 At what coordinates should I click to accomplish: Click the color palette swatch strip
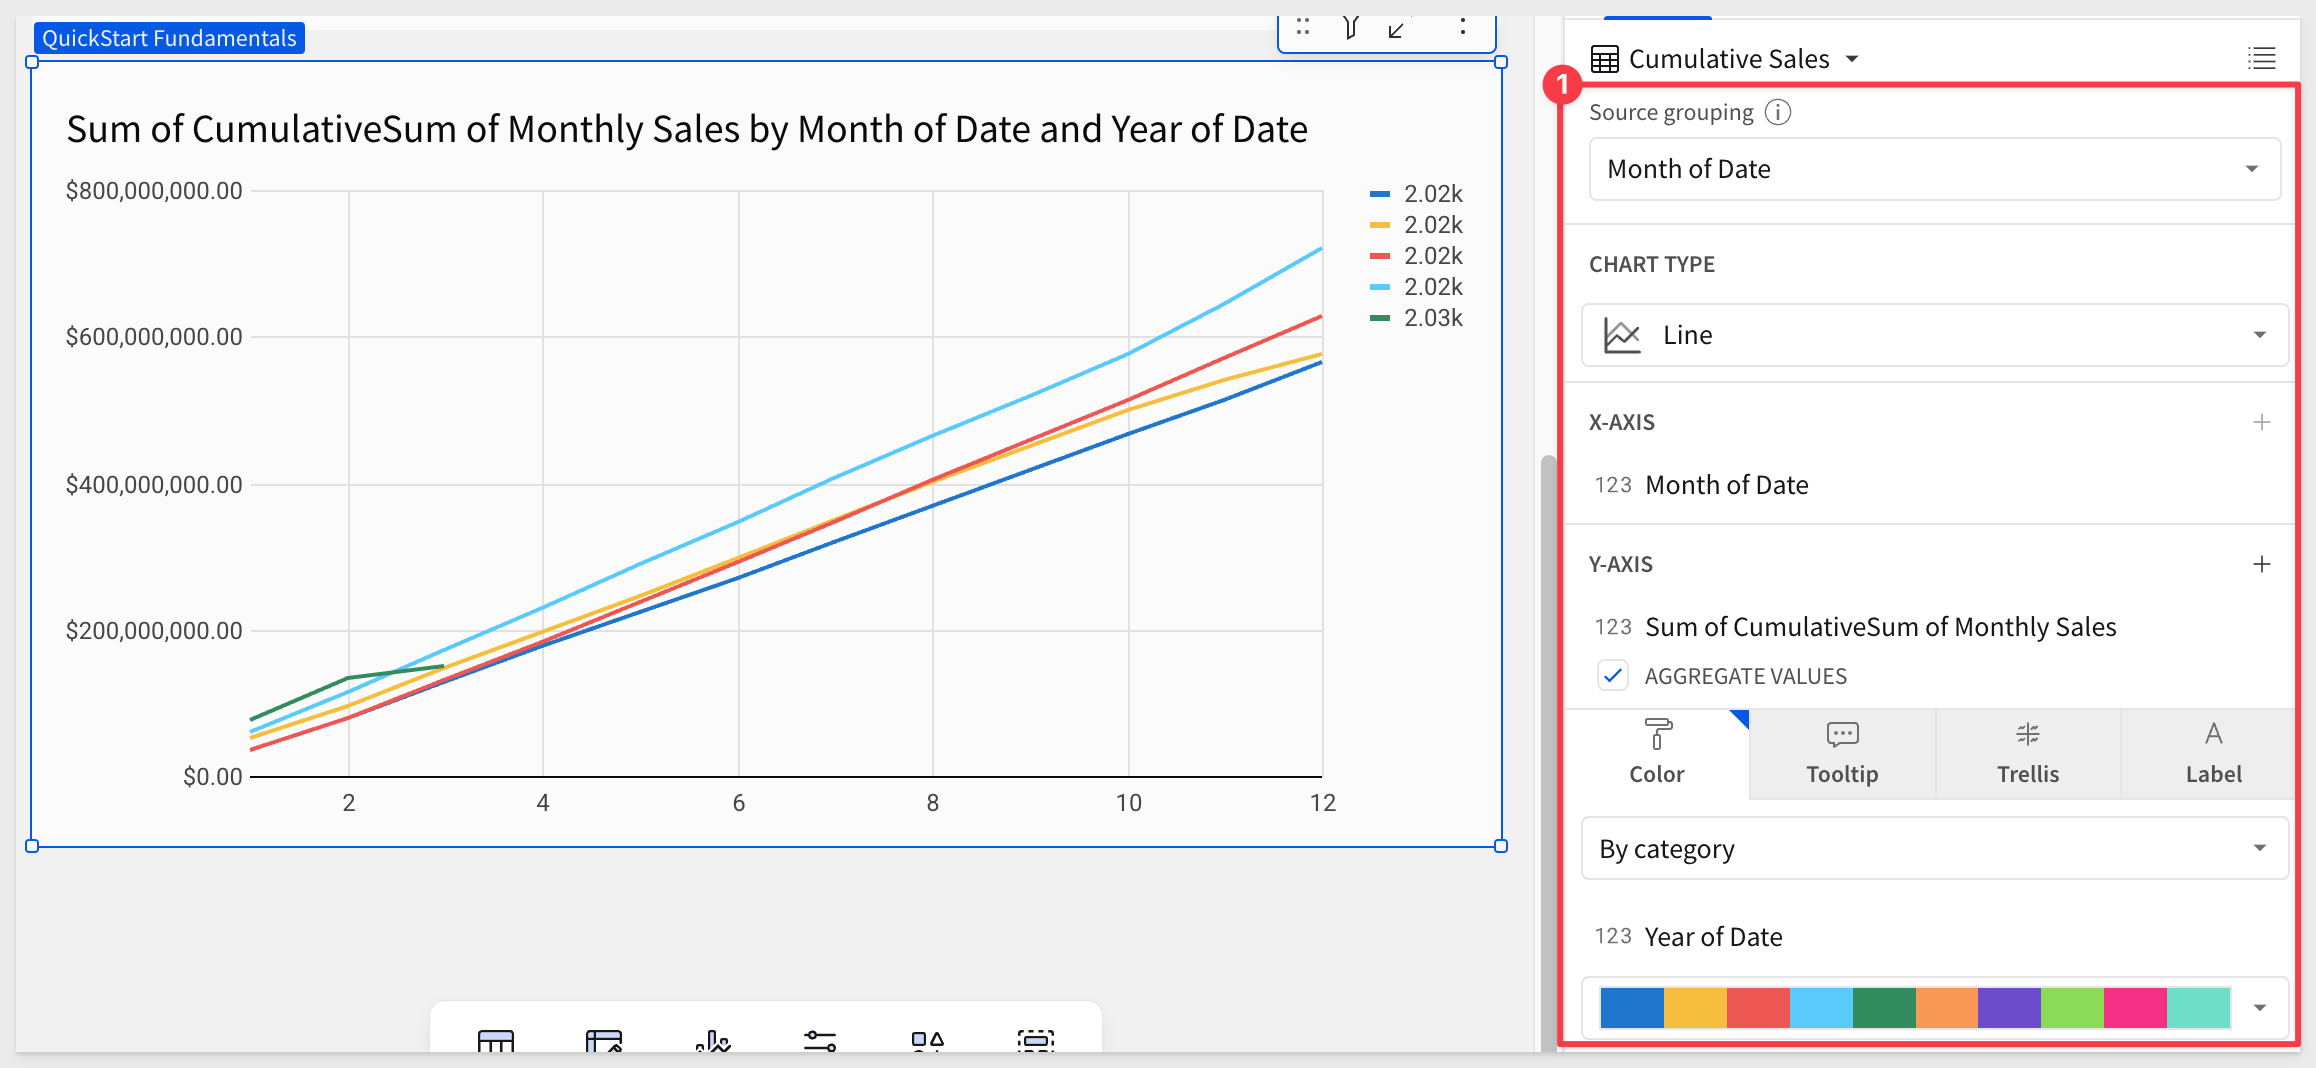coord(1914,1007)
